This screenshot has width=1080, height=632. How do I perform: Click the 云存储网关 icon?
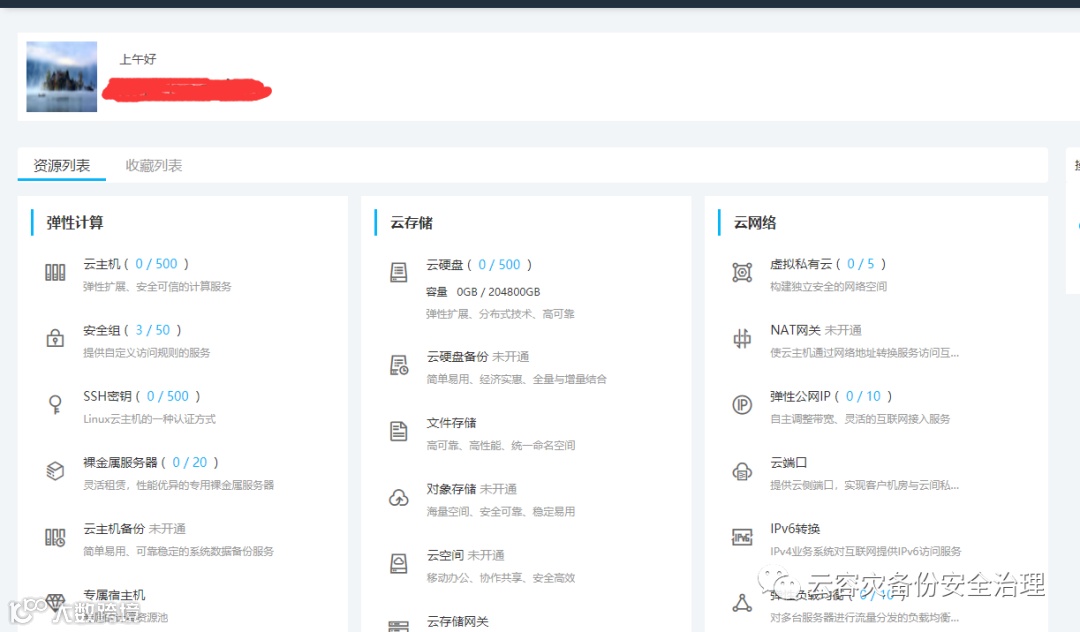399,625
